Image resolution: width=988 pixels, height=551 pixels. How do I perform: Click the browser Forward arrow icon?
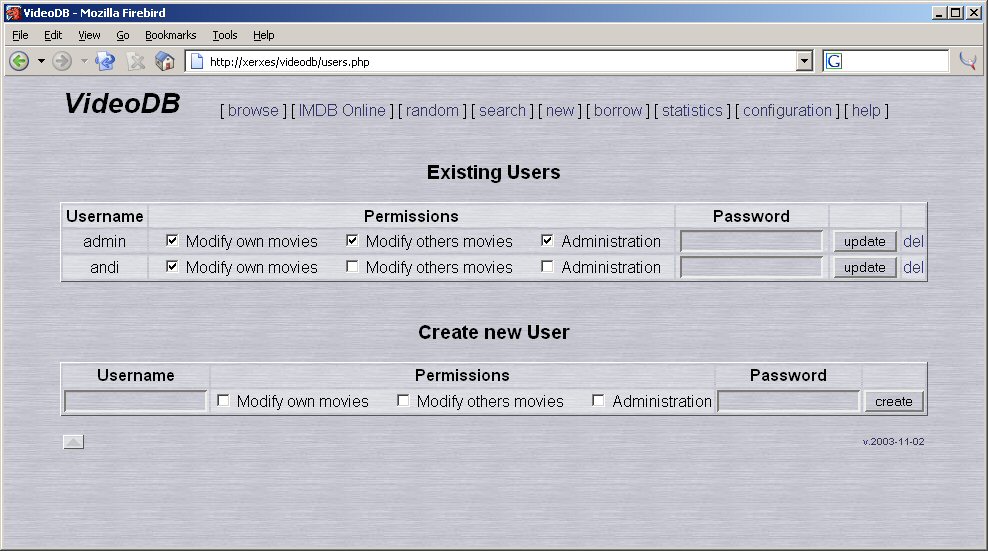pyautogui.click(x=62, y=61)
